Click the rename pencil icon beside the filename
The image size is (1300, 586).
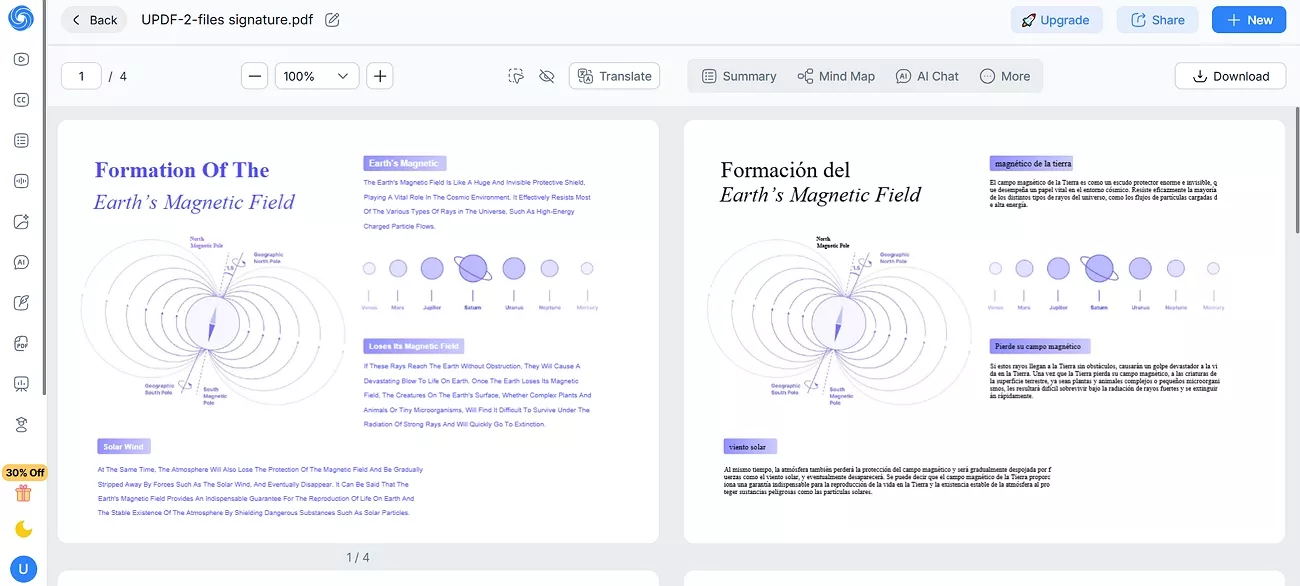pos(333,20)
